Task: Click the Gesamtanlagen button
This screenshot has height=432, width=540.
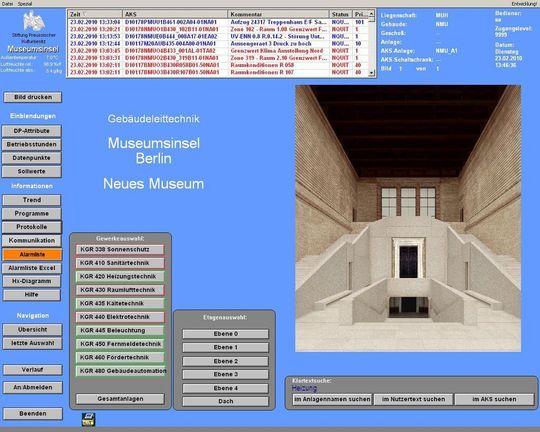Action: 120,399
